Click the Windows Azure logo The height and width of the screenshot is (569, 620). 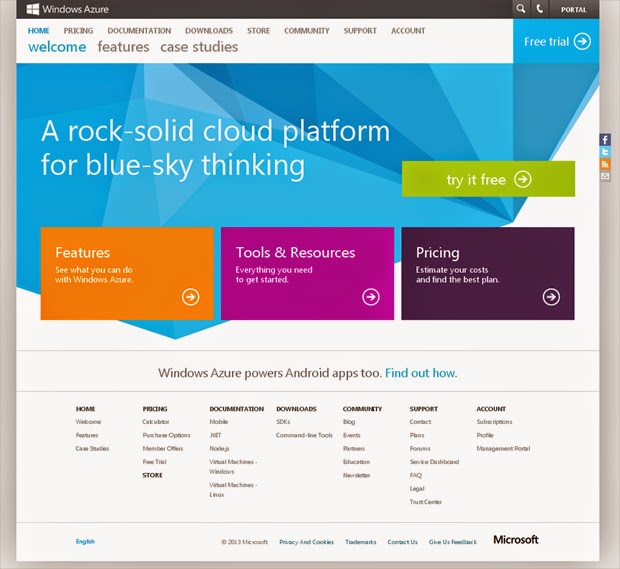click(68, 9)
